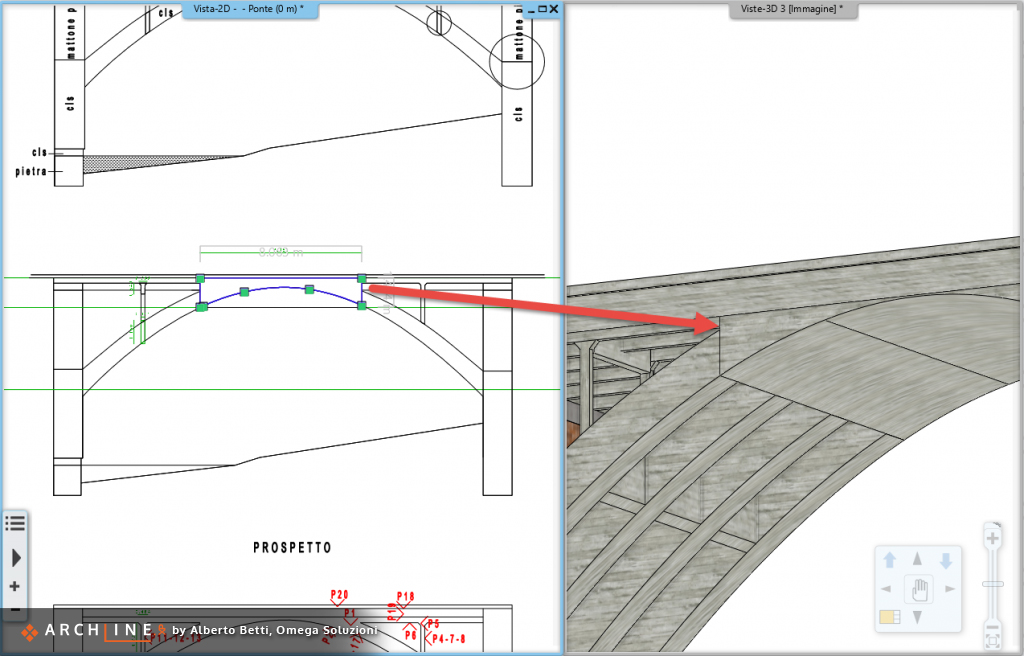Click the play arrow in the 2D view toolbar
1024x656 pixels.
[16, 557]
